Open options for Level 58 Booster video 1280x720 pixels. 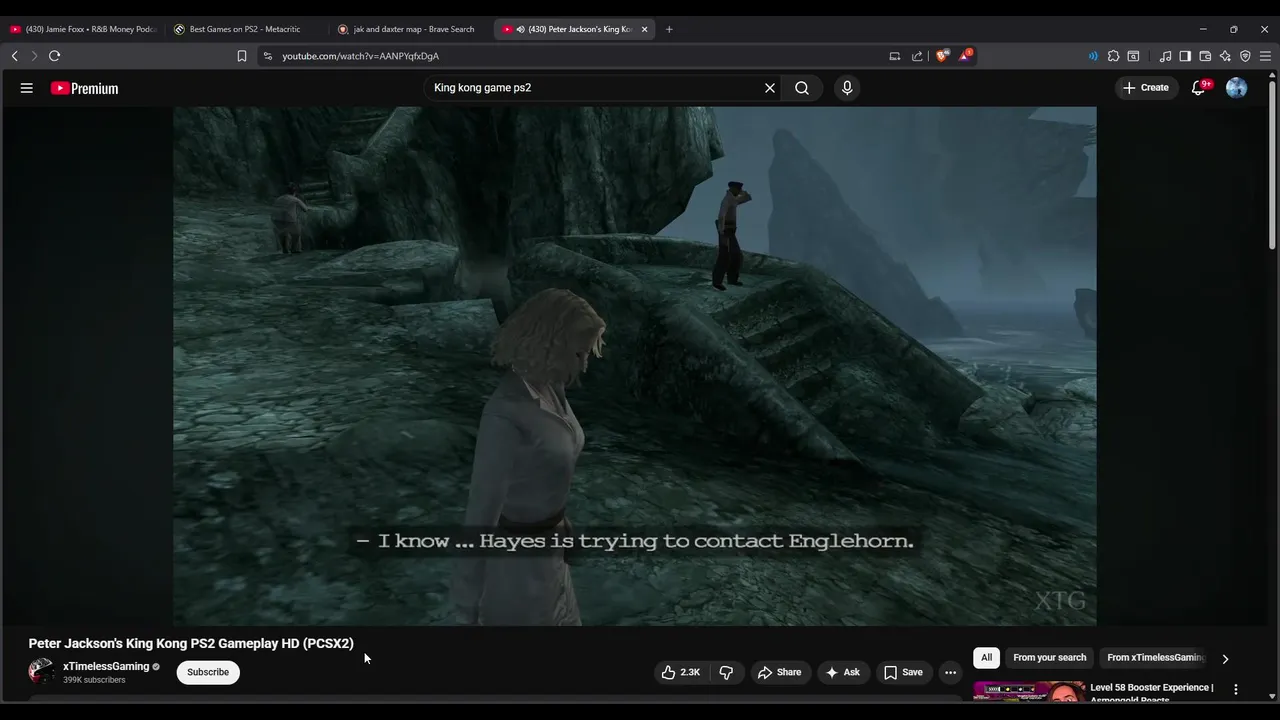pos(1236,689)
